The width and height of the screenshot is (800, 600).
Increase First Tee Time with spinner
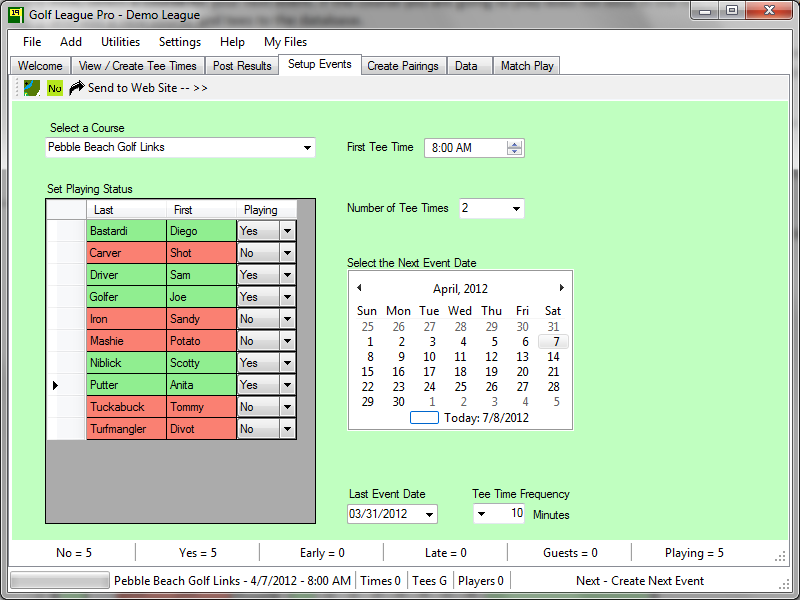[514, 144]
